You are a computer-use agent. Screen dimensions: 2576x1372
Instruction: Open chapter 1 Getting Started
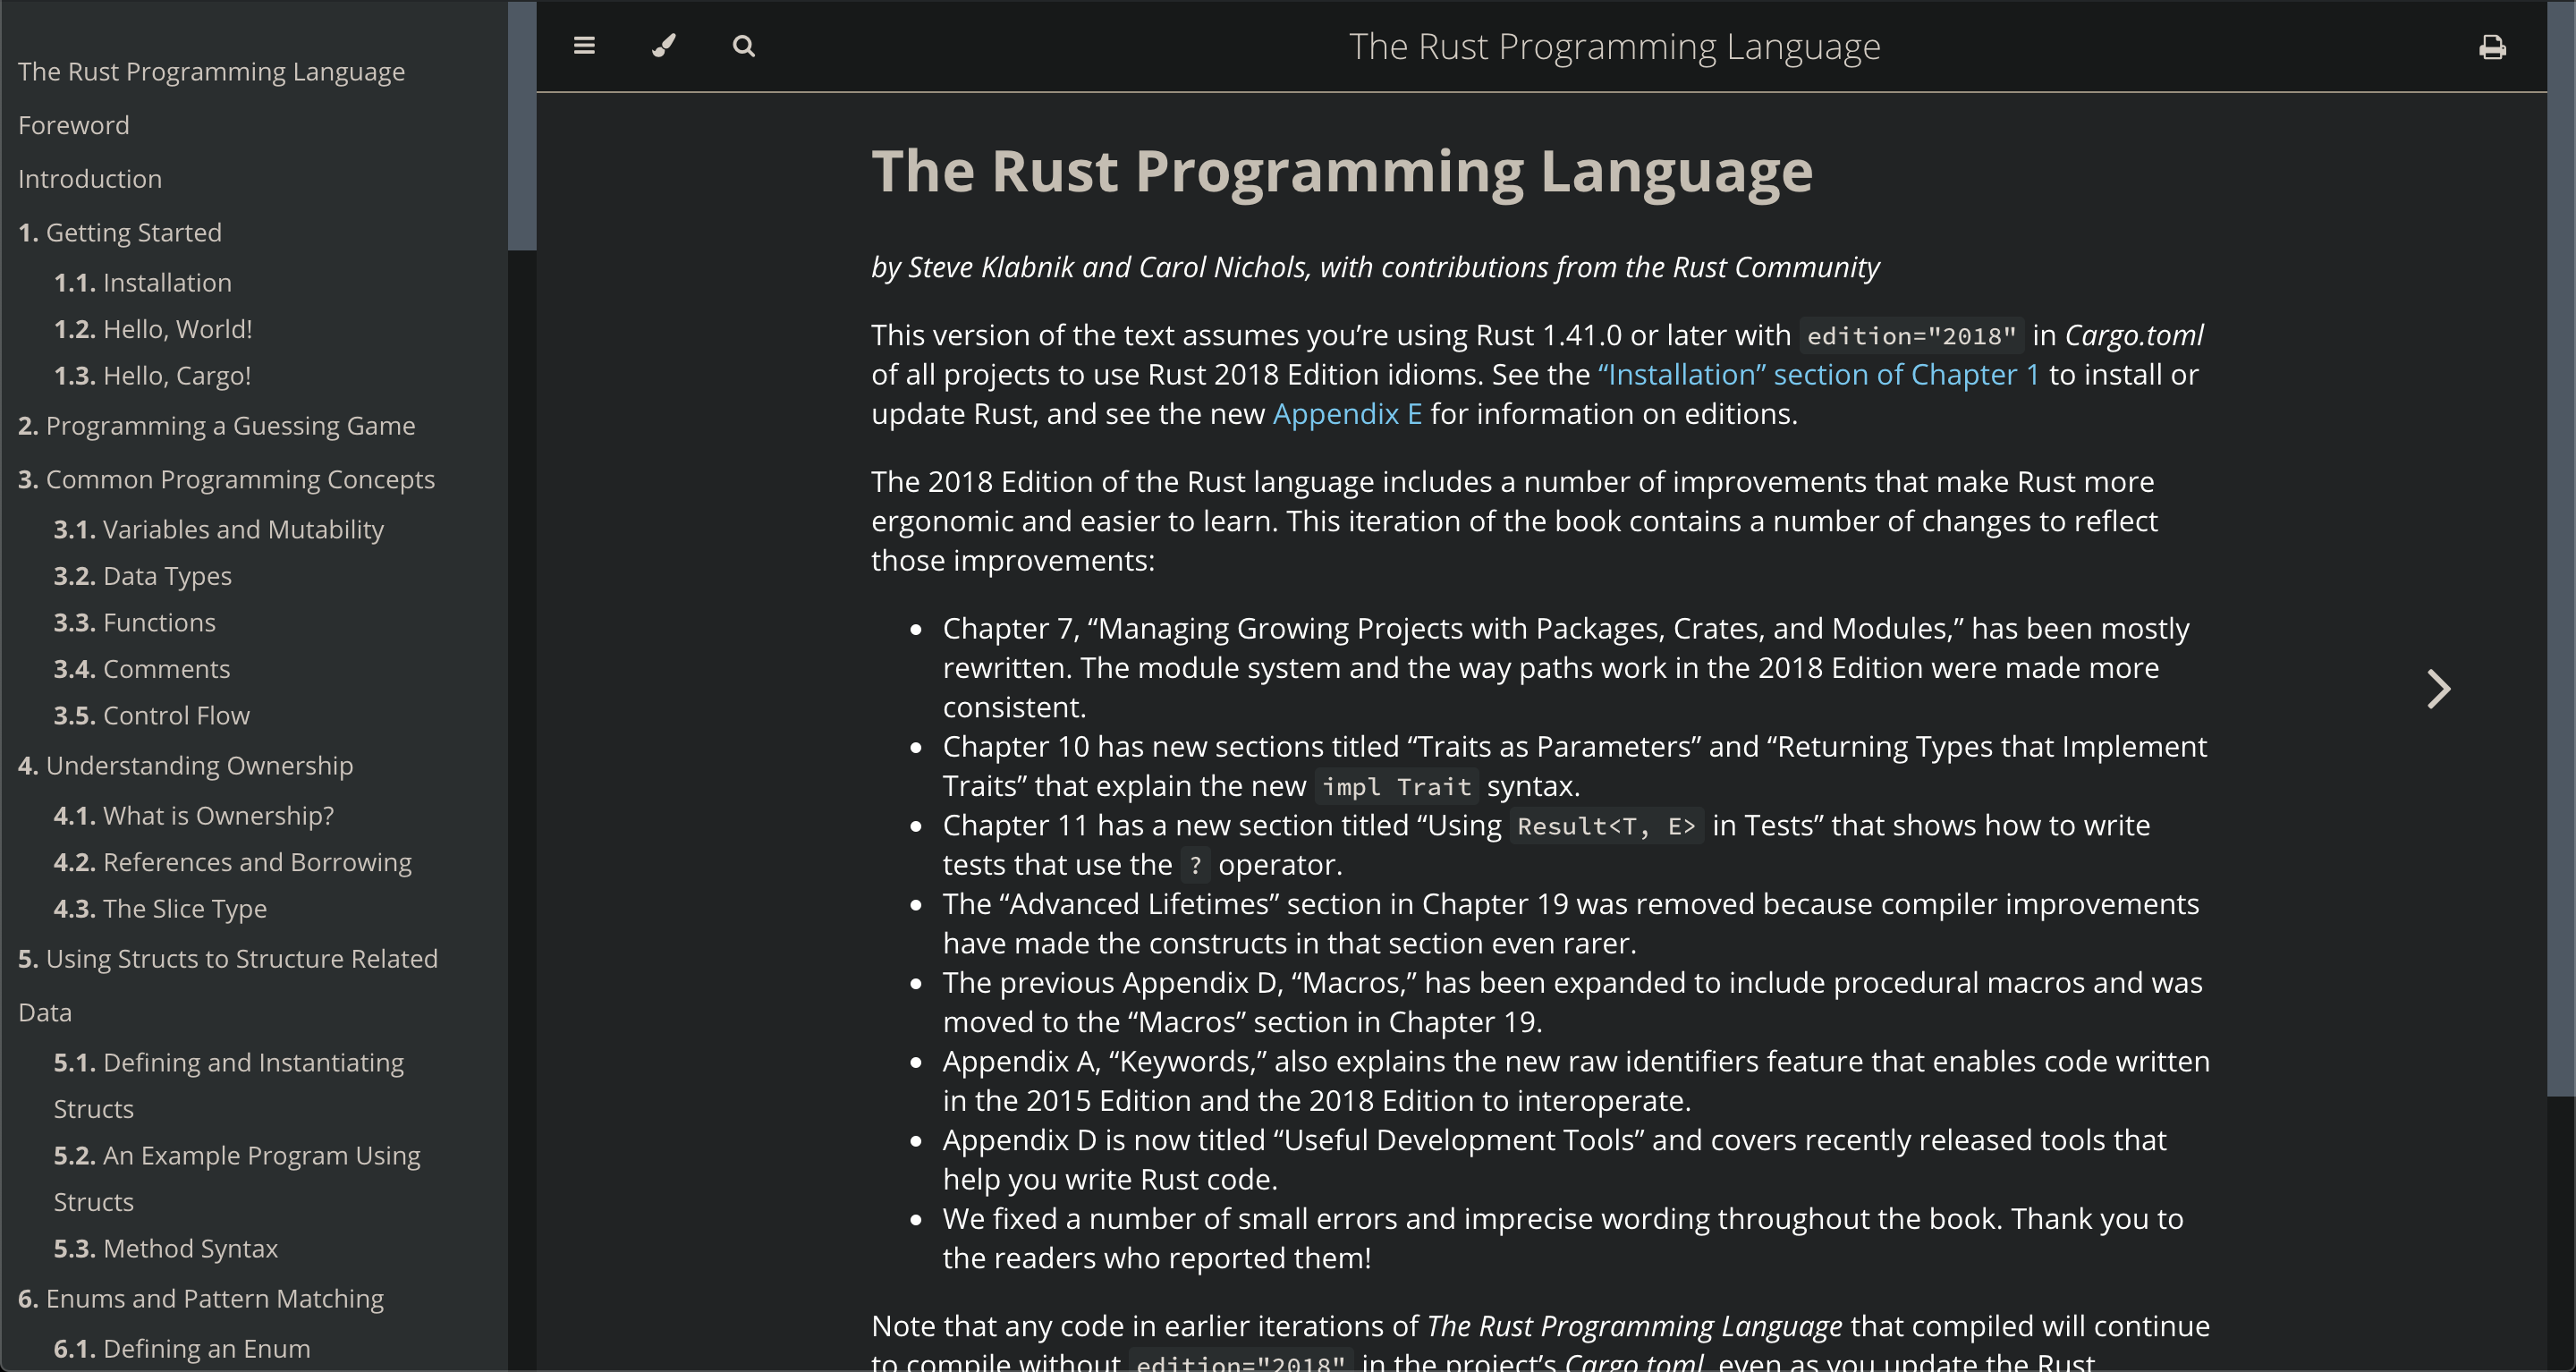click(120, 232)
